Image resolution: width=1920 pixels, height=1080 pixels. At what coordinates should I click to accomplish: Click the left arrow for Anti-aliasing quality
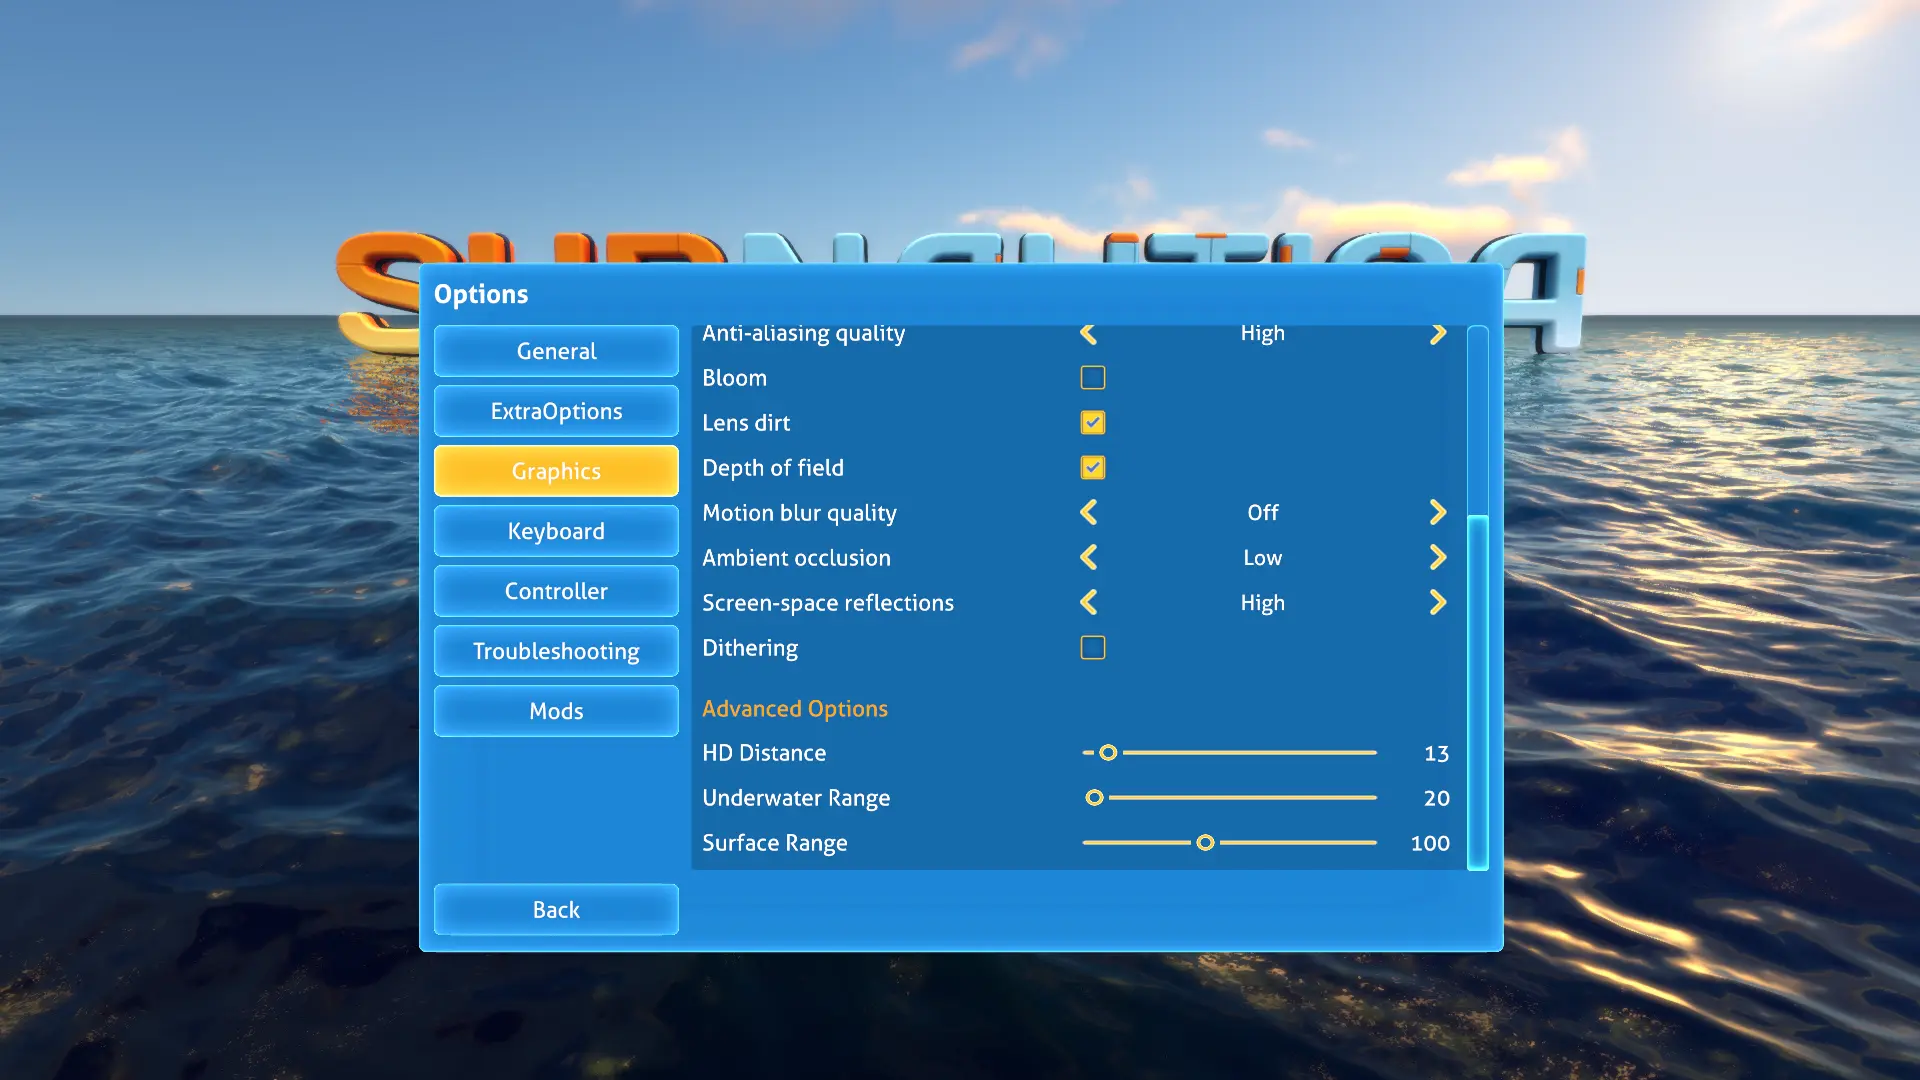pyautogui.click(x=1088, y=332)
